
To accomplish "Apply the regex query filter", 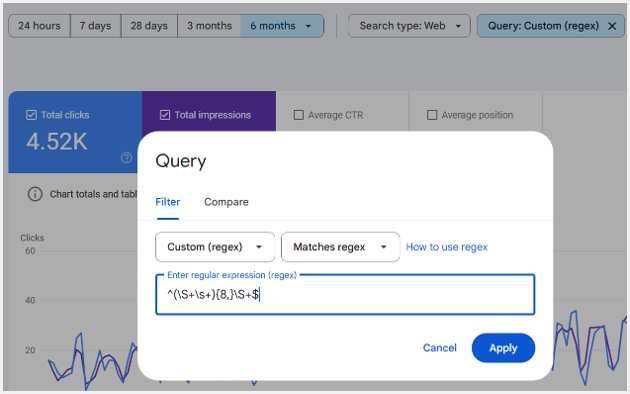I will pyautogui.click(x=503, y=348).
